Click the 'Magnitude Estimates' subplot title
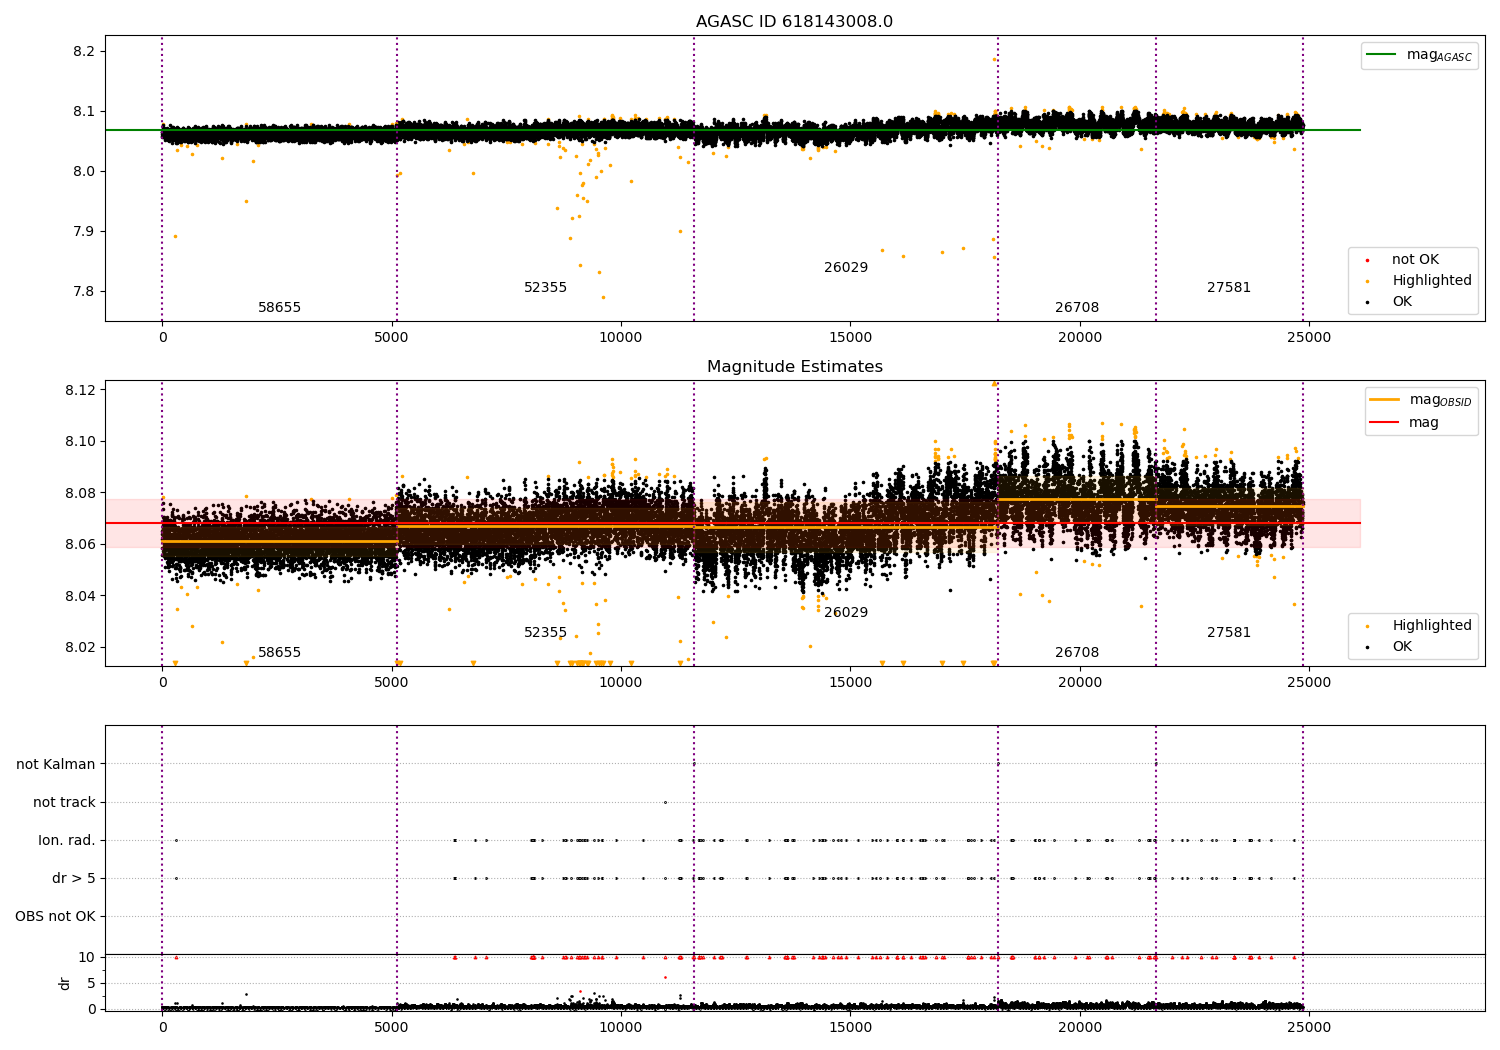The height and width of the screenshot is (1050, 1500). (x=794, y=367)
